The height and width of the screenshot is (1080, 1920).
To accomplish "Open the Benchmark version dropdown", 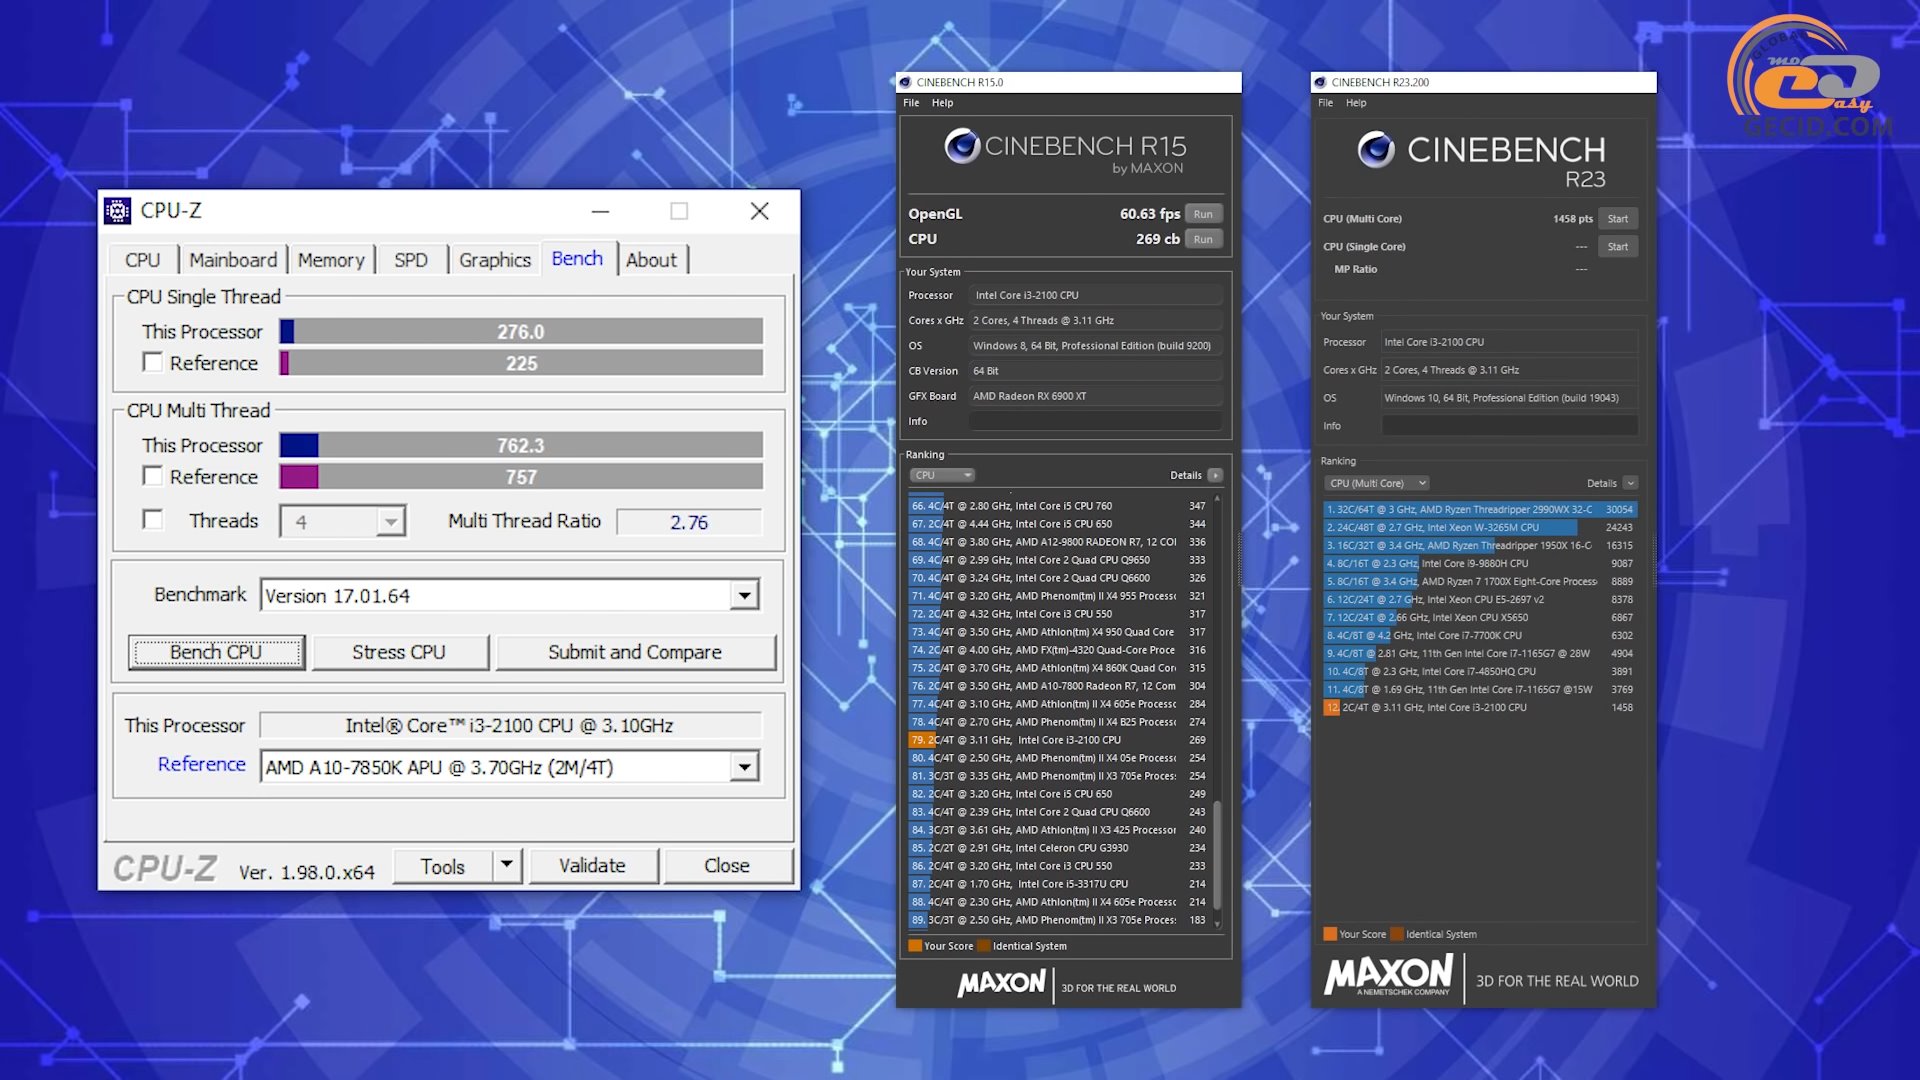I will coord(744,596).
